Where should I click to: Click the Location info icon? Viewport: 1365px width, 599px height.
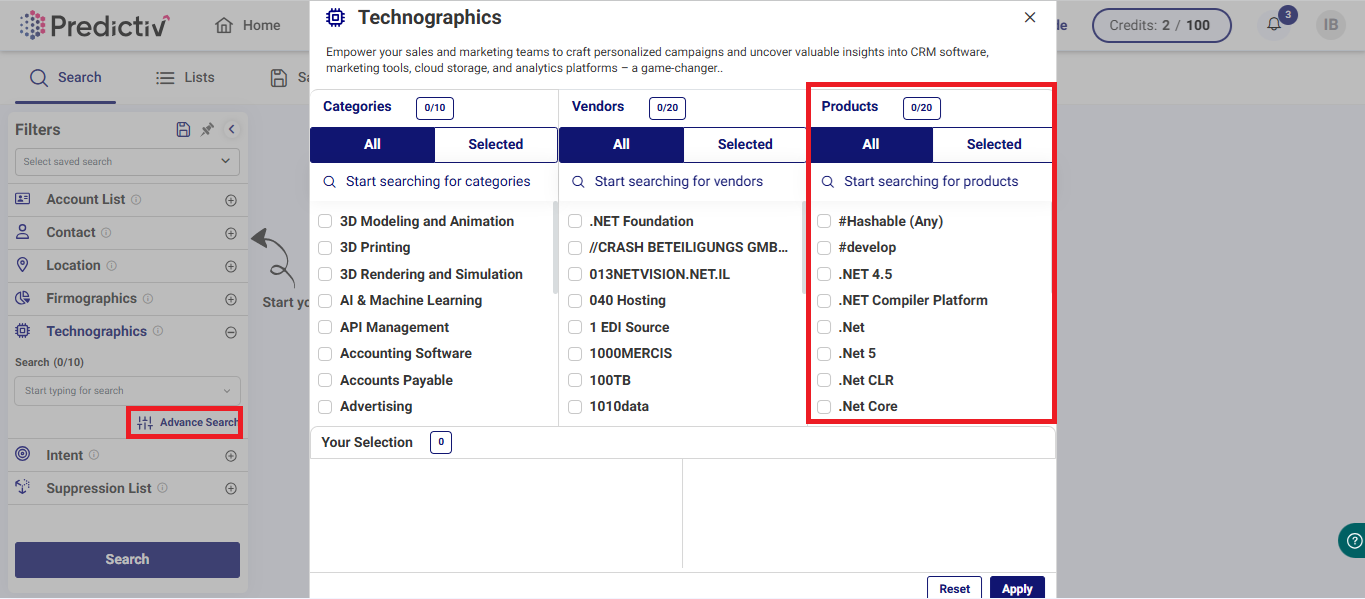pos(111,265)
